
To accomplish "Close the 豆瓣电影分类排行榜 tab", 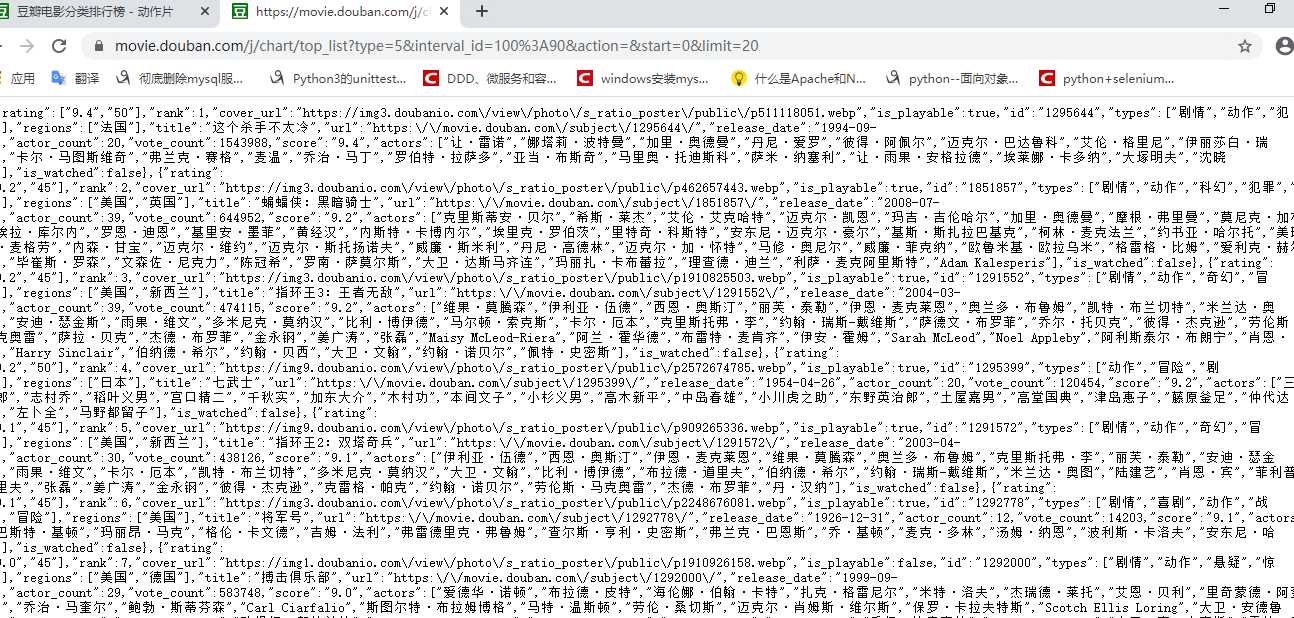I will pos(205,11).
